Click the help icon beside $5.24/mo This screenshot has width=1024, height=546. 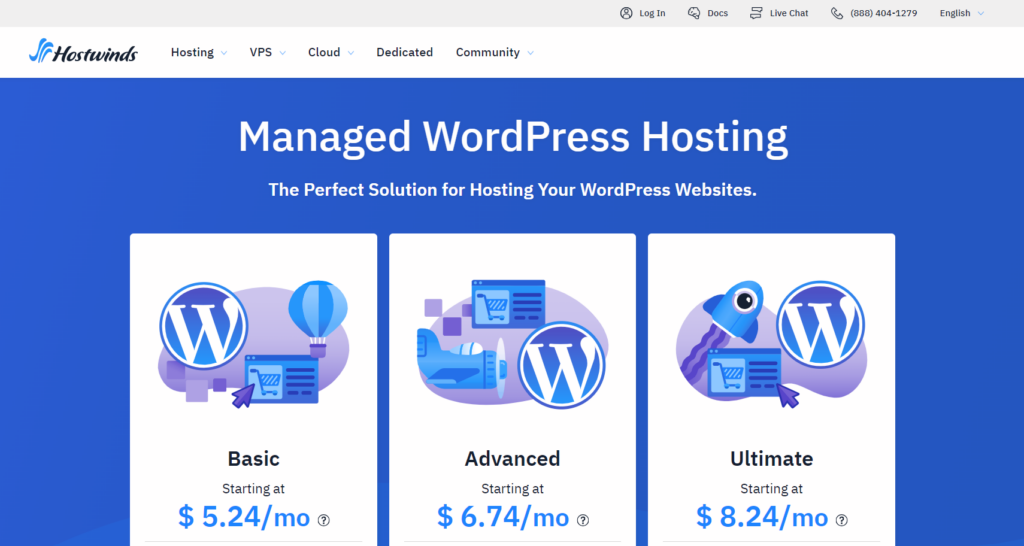pyautogui.click(x=324, y=520)
